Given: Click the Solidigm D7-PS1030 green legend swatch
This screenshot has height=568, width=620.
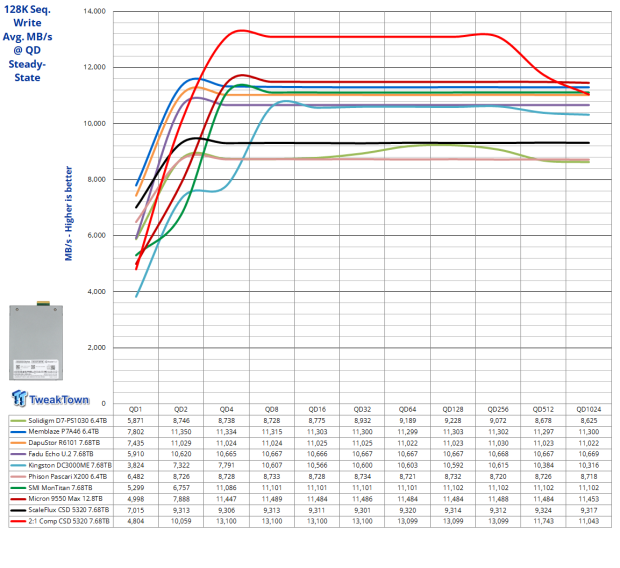Looking at the screenshot, I should [19, 421].
